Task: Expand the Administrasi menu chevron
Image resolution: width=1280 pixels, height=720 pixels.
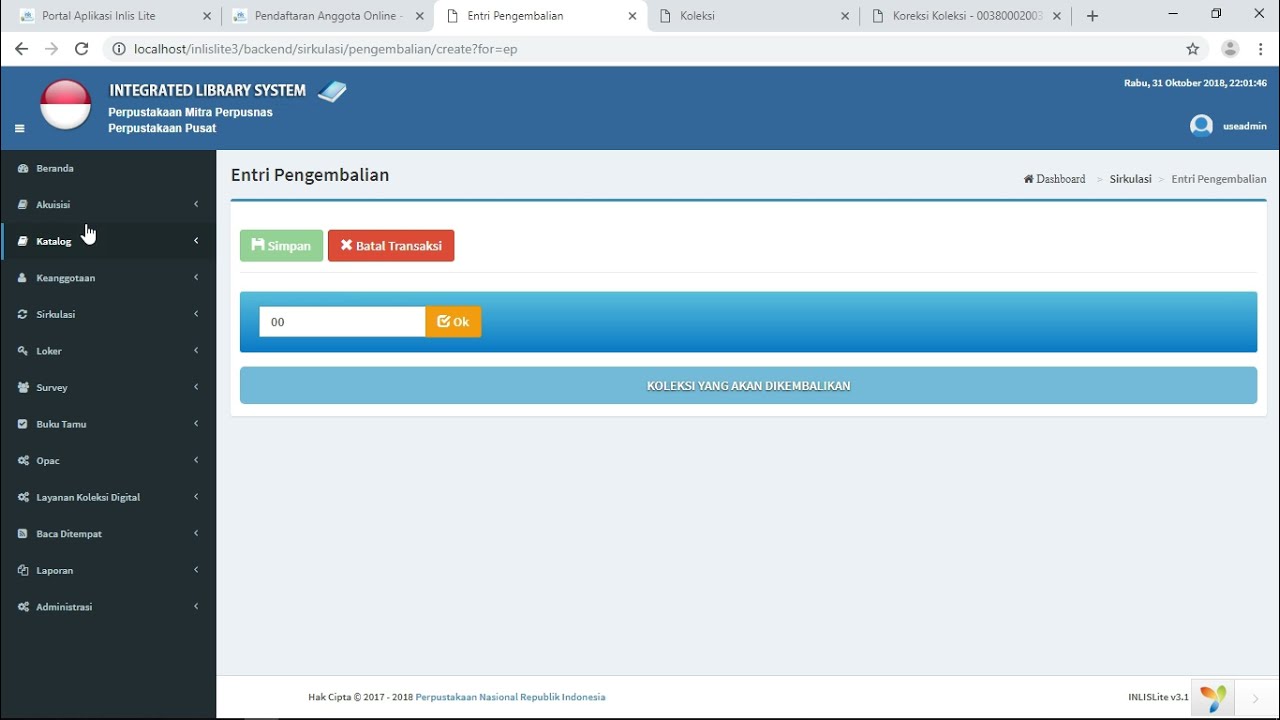Action: (x=196, y=606)
